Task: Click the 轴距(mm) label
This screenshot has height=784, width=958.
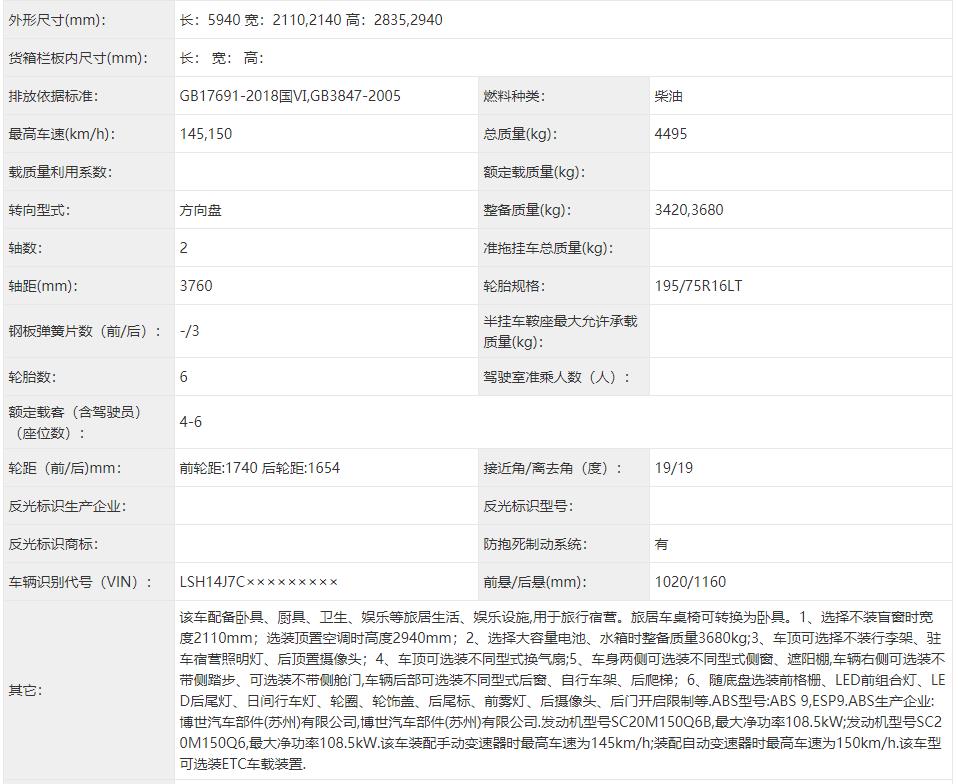Action: click(x=43, y=286)
